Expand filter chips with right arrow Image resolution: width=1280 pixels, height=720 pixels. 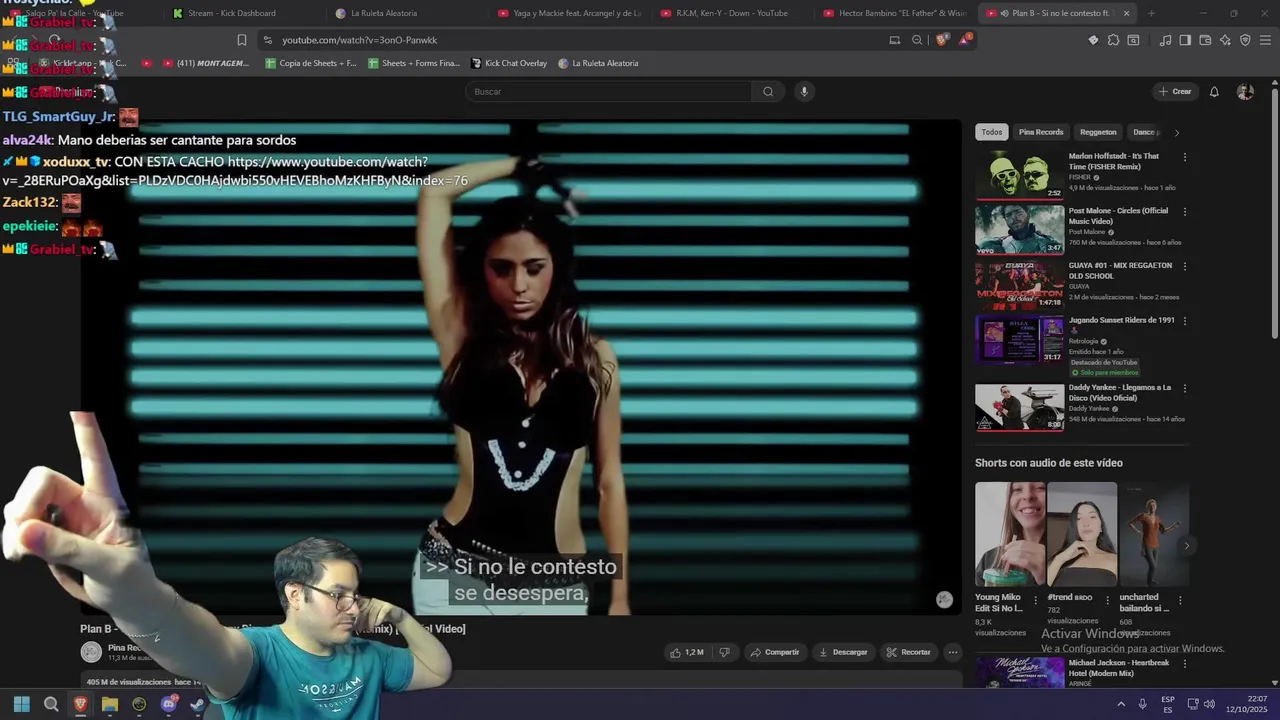point(1176,132)
